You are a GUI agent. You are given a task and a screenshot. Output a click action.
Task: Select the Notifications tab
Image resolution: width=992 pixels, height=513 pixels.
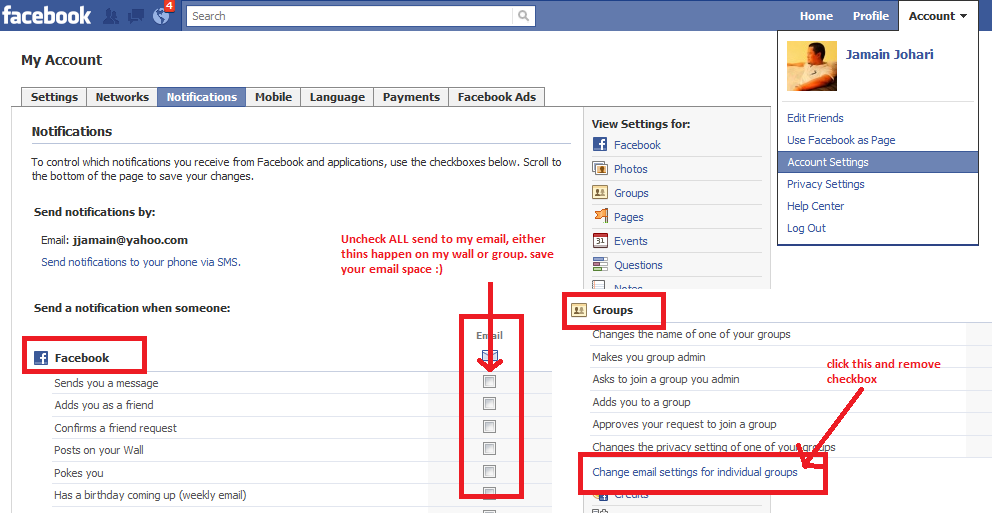(x=202, y=97)
